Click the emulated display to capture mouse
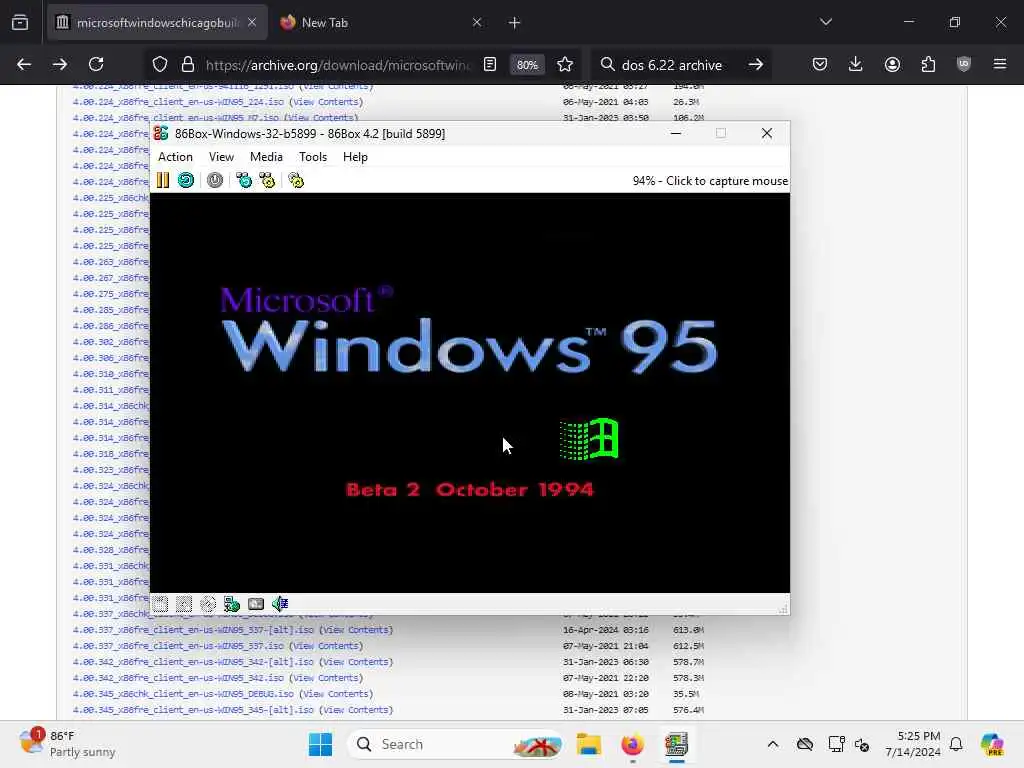This screenshot has height=768, width=1024. tap(470, 392)
